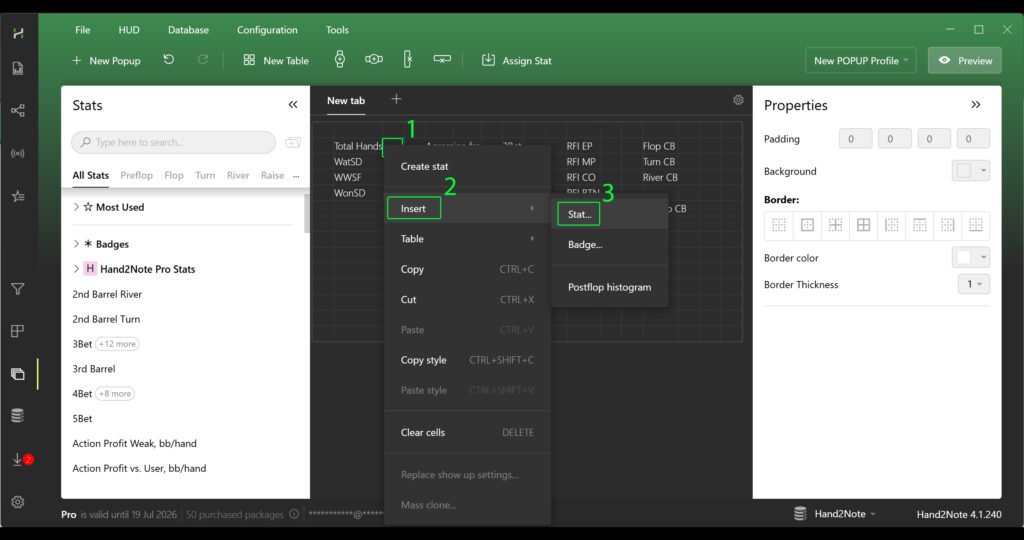Expand the Most Used stats group
The height and width of the screenshot is (540, 1024).
click(77, 207)
